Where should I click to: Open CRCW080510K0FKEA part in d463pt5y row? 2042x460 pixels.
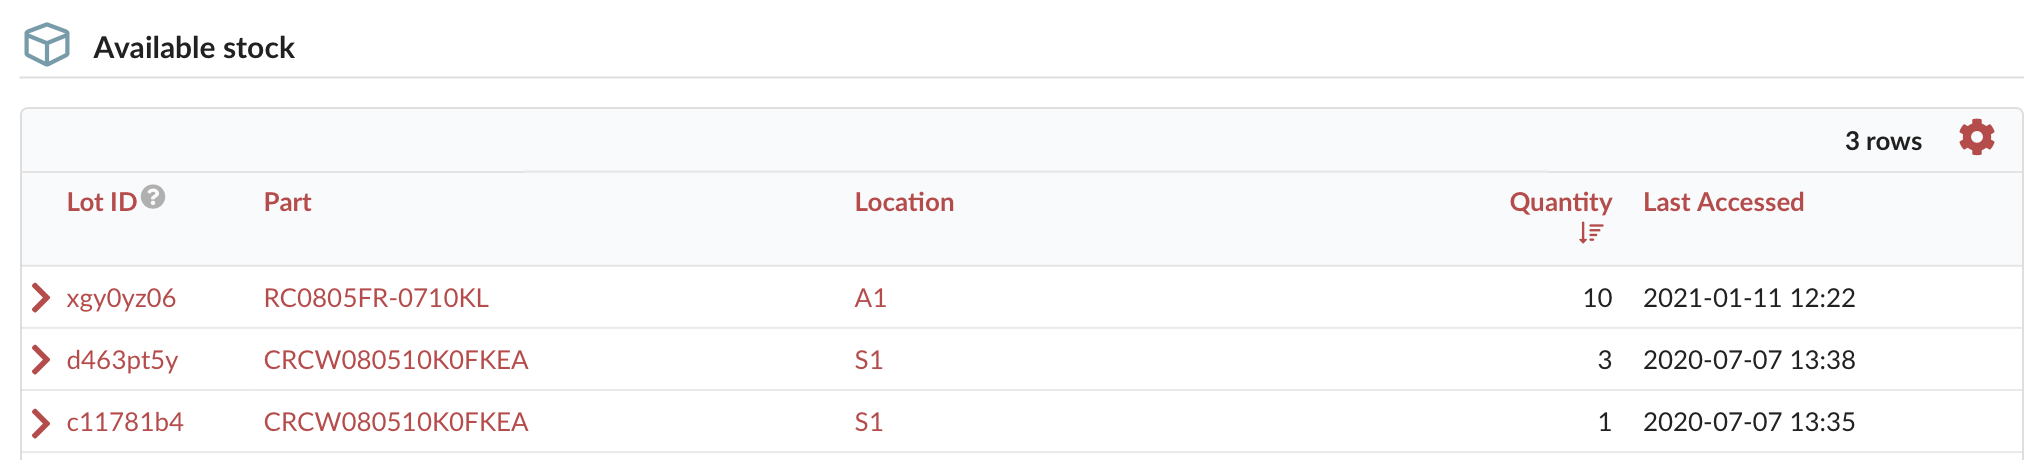coord(396,360)
